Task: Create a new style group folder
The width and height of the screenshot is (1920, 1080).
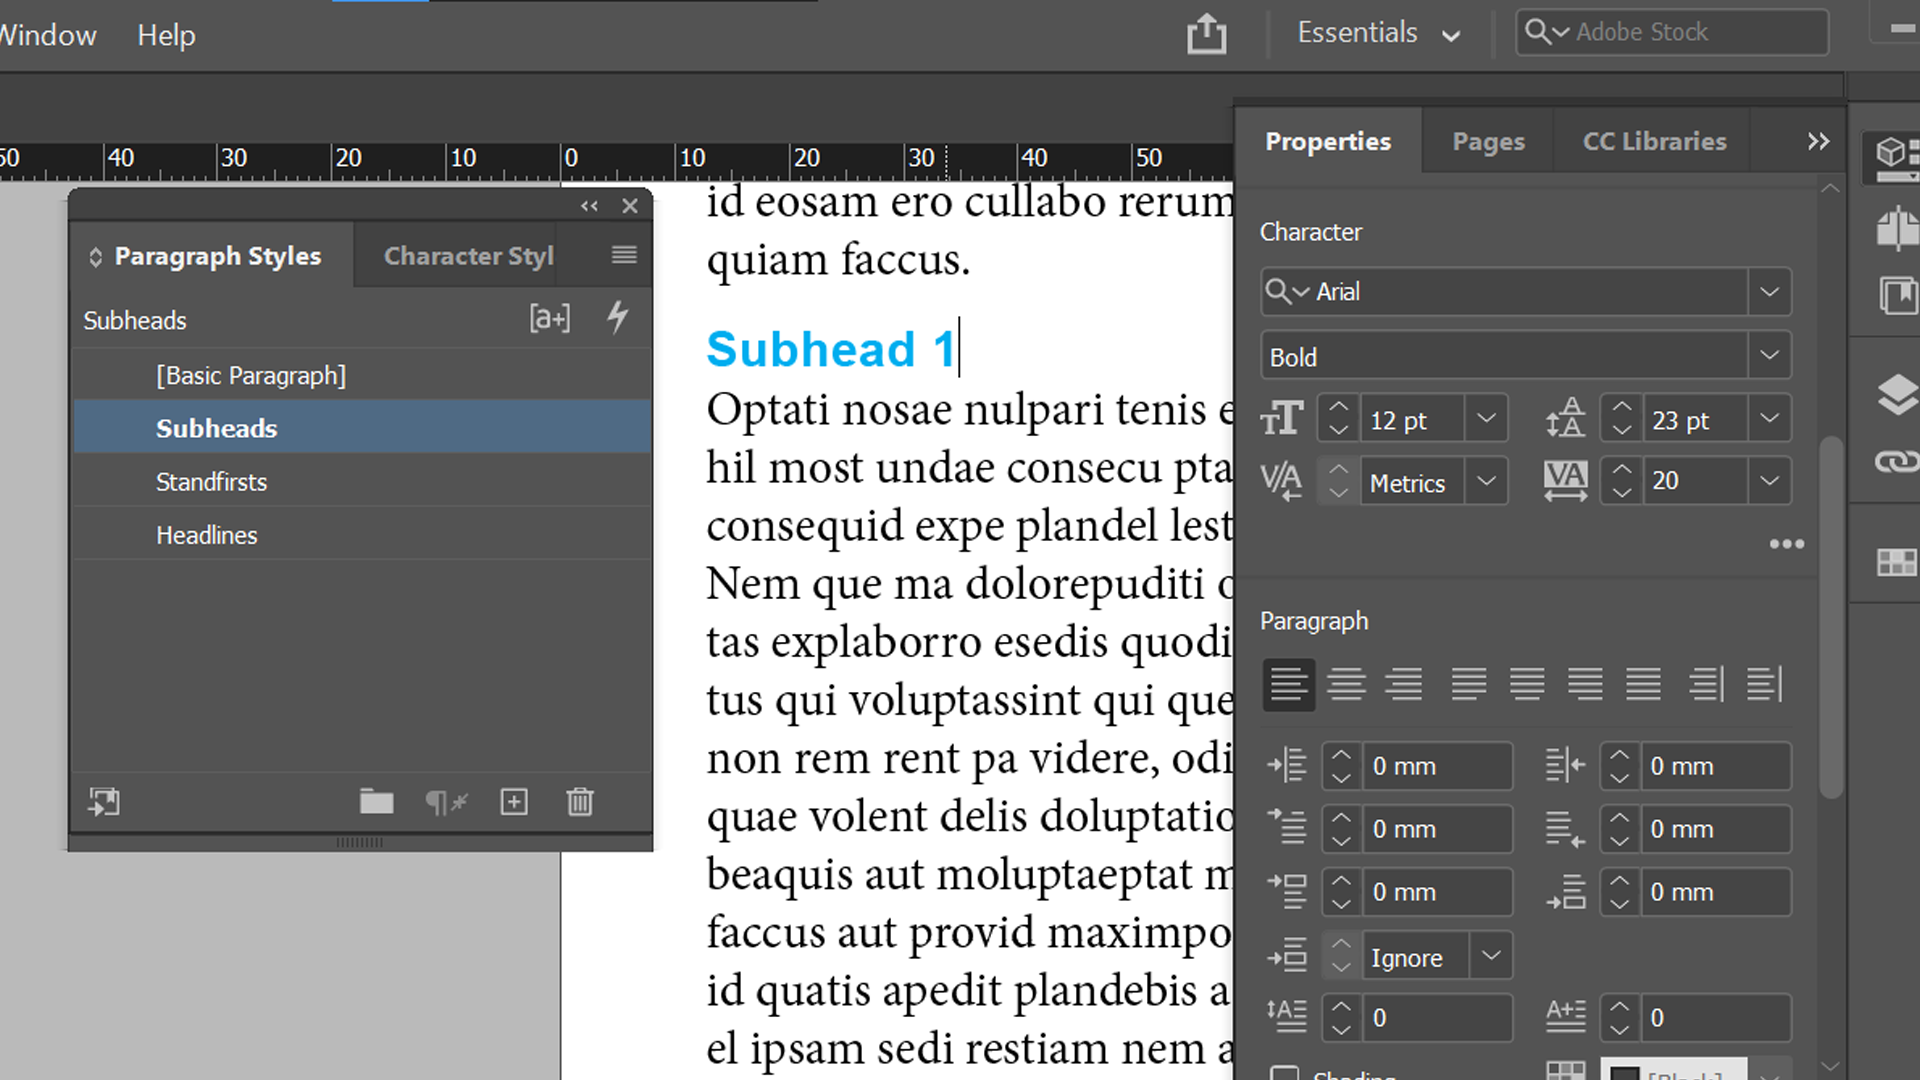Action: [x=376, y=802]
